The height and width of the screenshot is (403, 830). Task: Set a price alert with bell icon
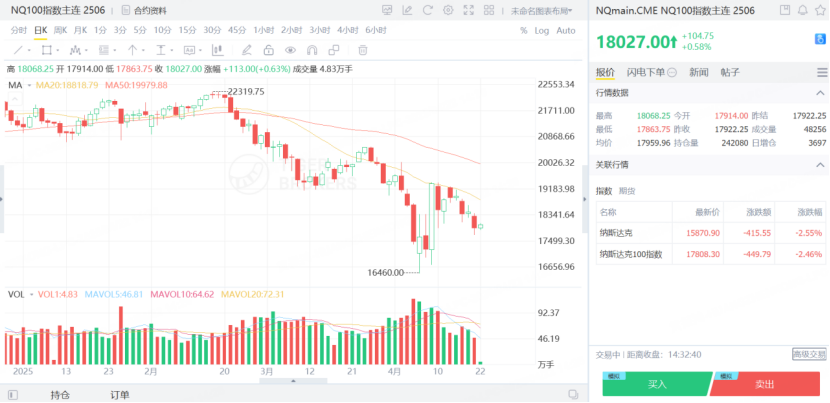802,10
